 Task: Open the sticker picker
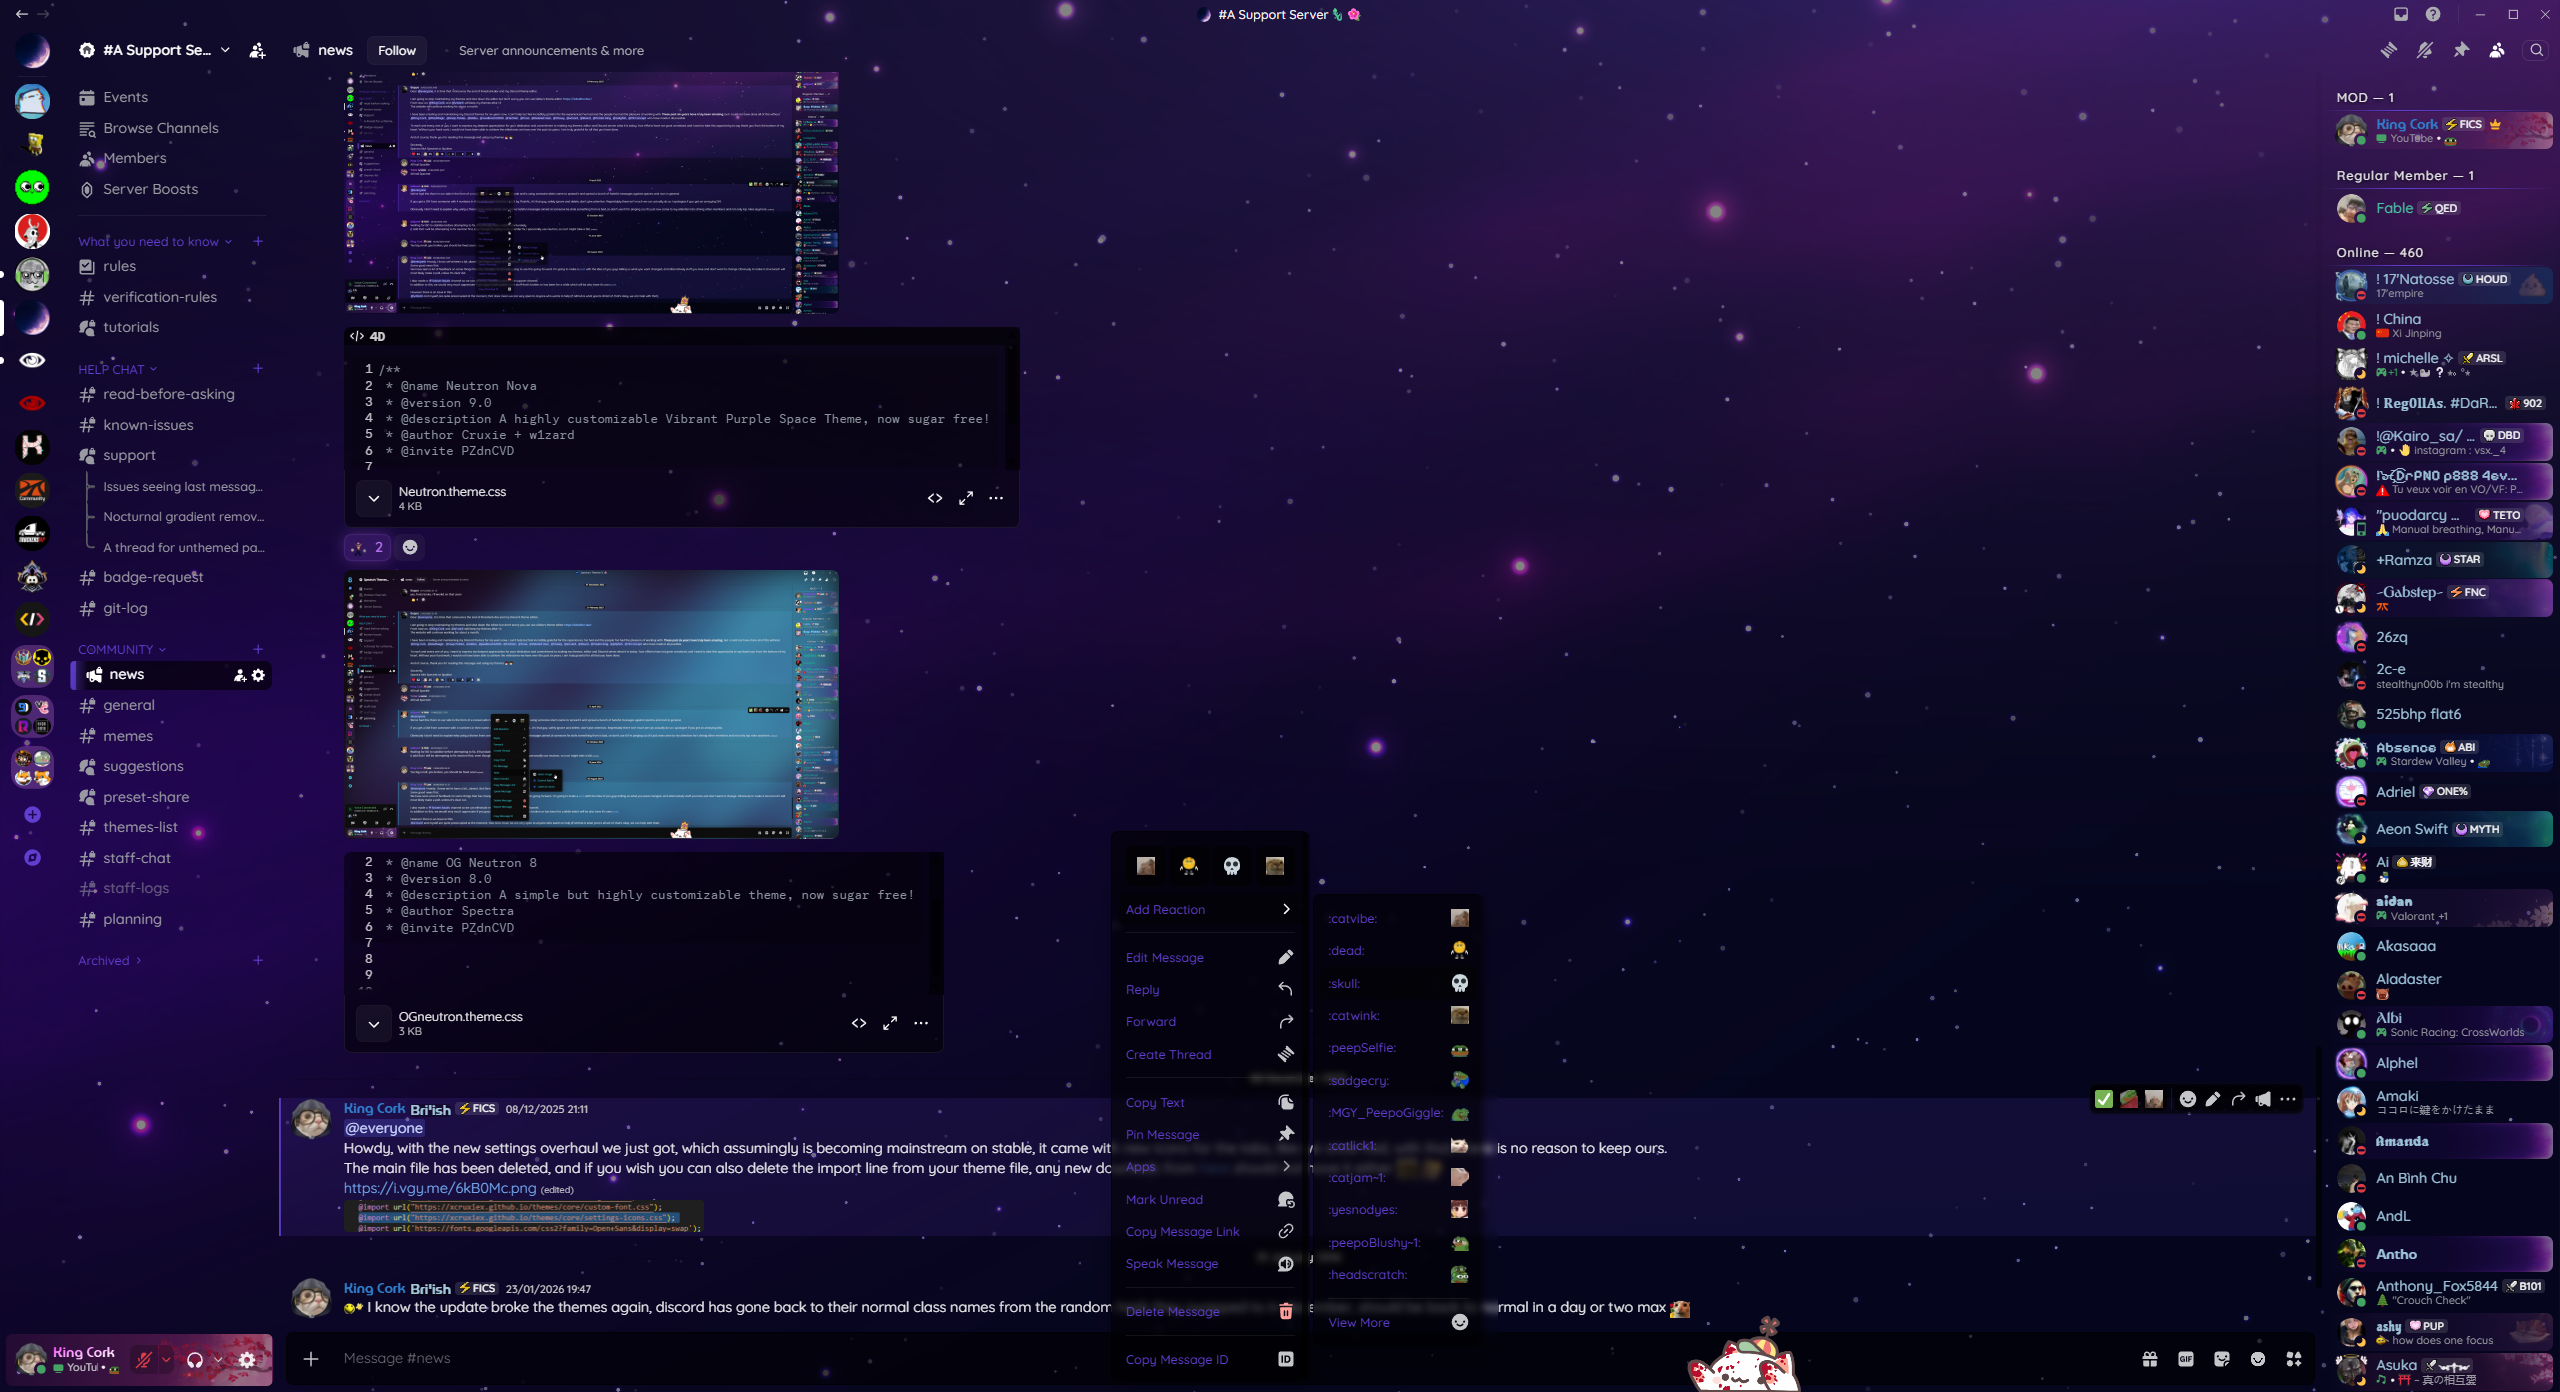pyautogui.click(x=2221, y=1359)
